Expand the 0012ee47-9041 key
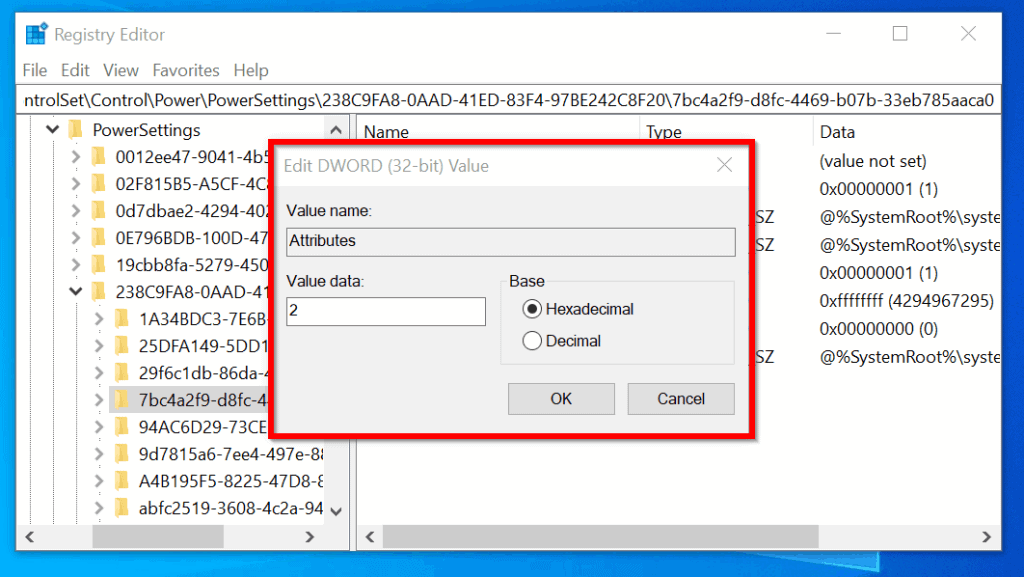1024x577 pixels. pyautogui.click(x=76, y=157)
